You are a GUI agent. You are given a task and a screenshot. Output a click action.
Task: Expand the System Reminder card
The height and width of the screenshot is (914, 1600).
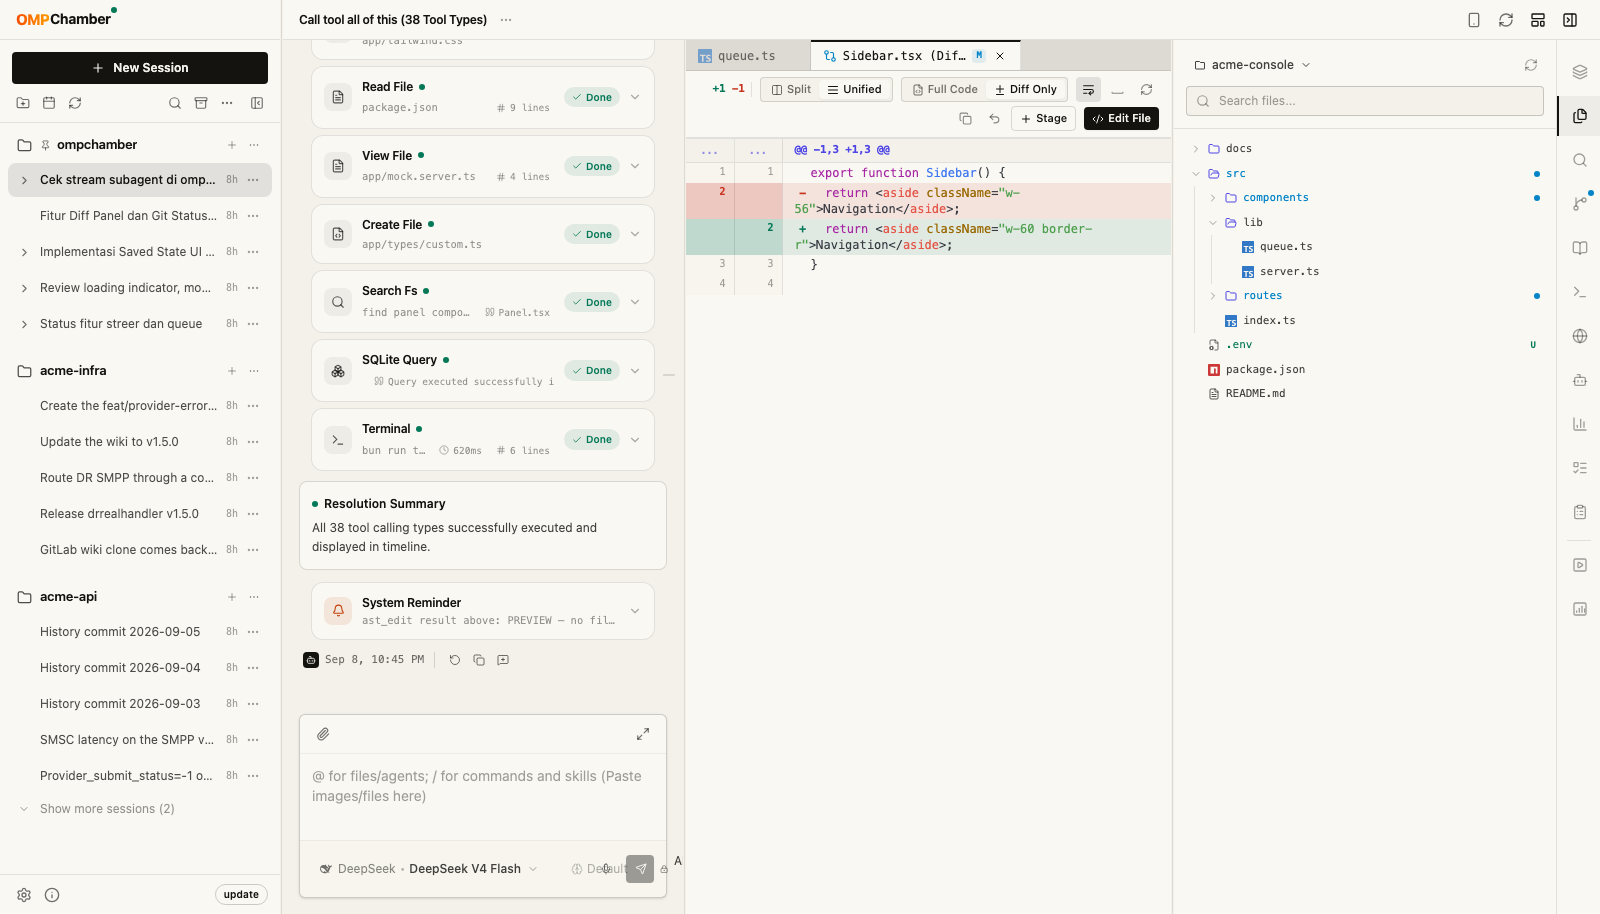click(x=635, y=611)
